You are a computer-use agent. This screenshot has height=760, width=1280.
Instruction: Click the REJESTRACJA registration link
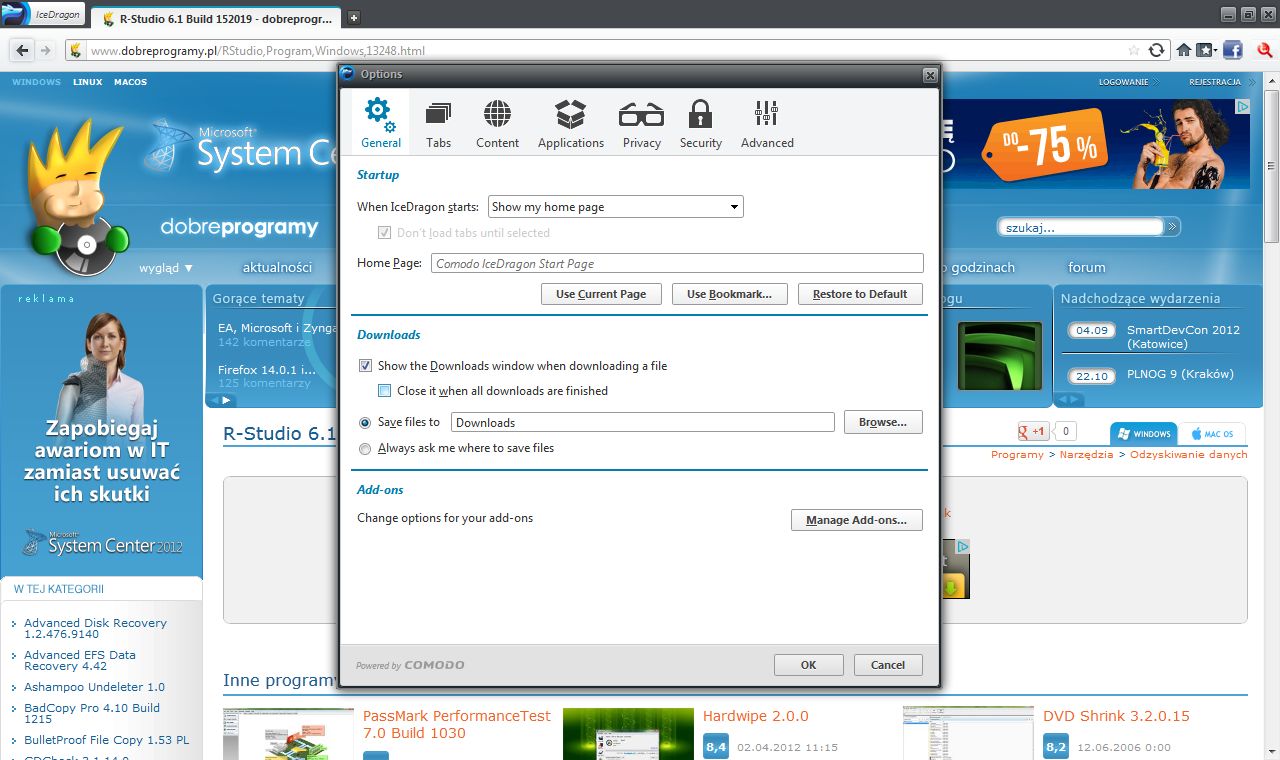(x=1215, y=82)
